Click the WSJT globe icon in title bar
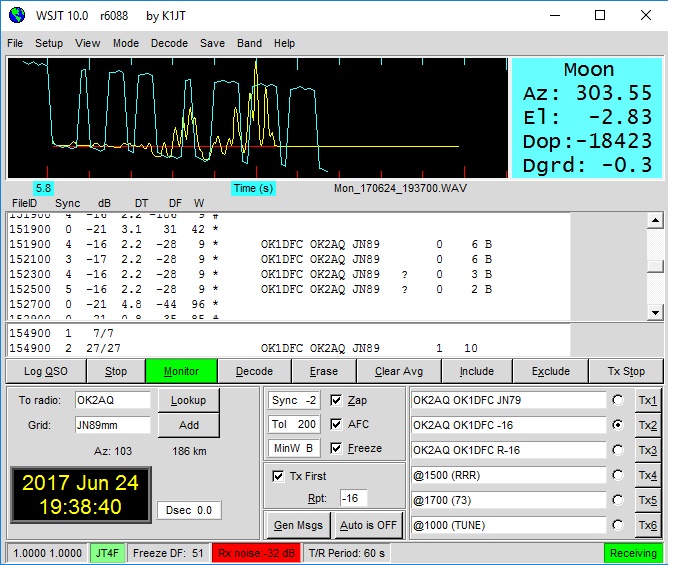Screen dimensions: 683x565 [16, 15]
